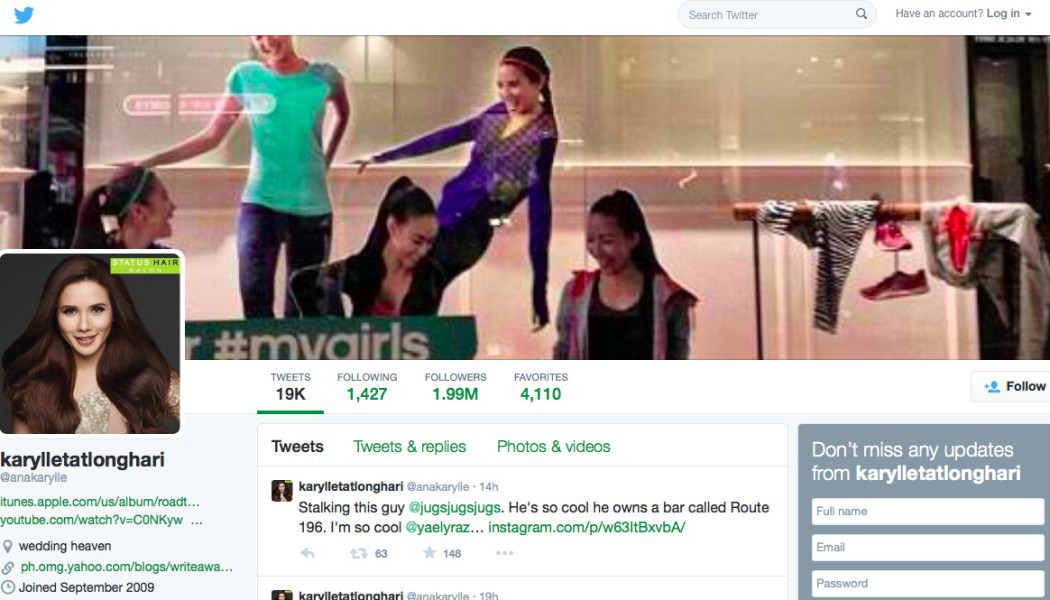Favorite the Route 196 tweet with star
Screen dimensions: 1050x600
coord(429,552)
